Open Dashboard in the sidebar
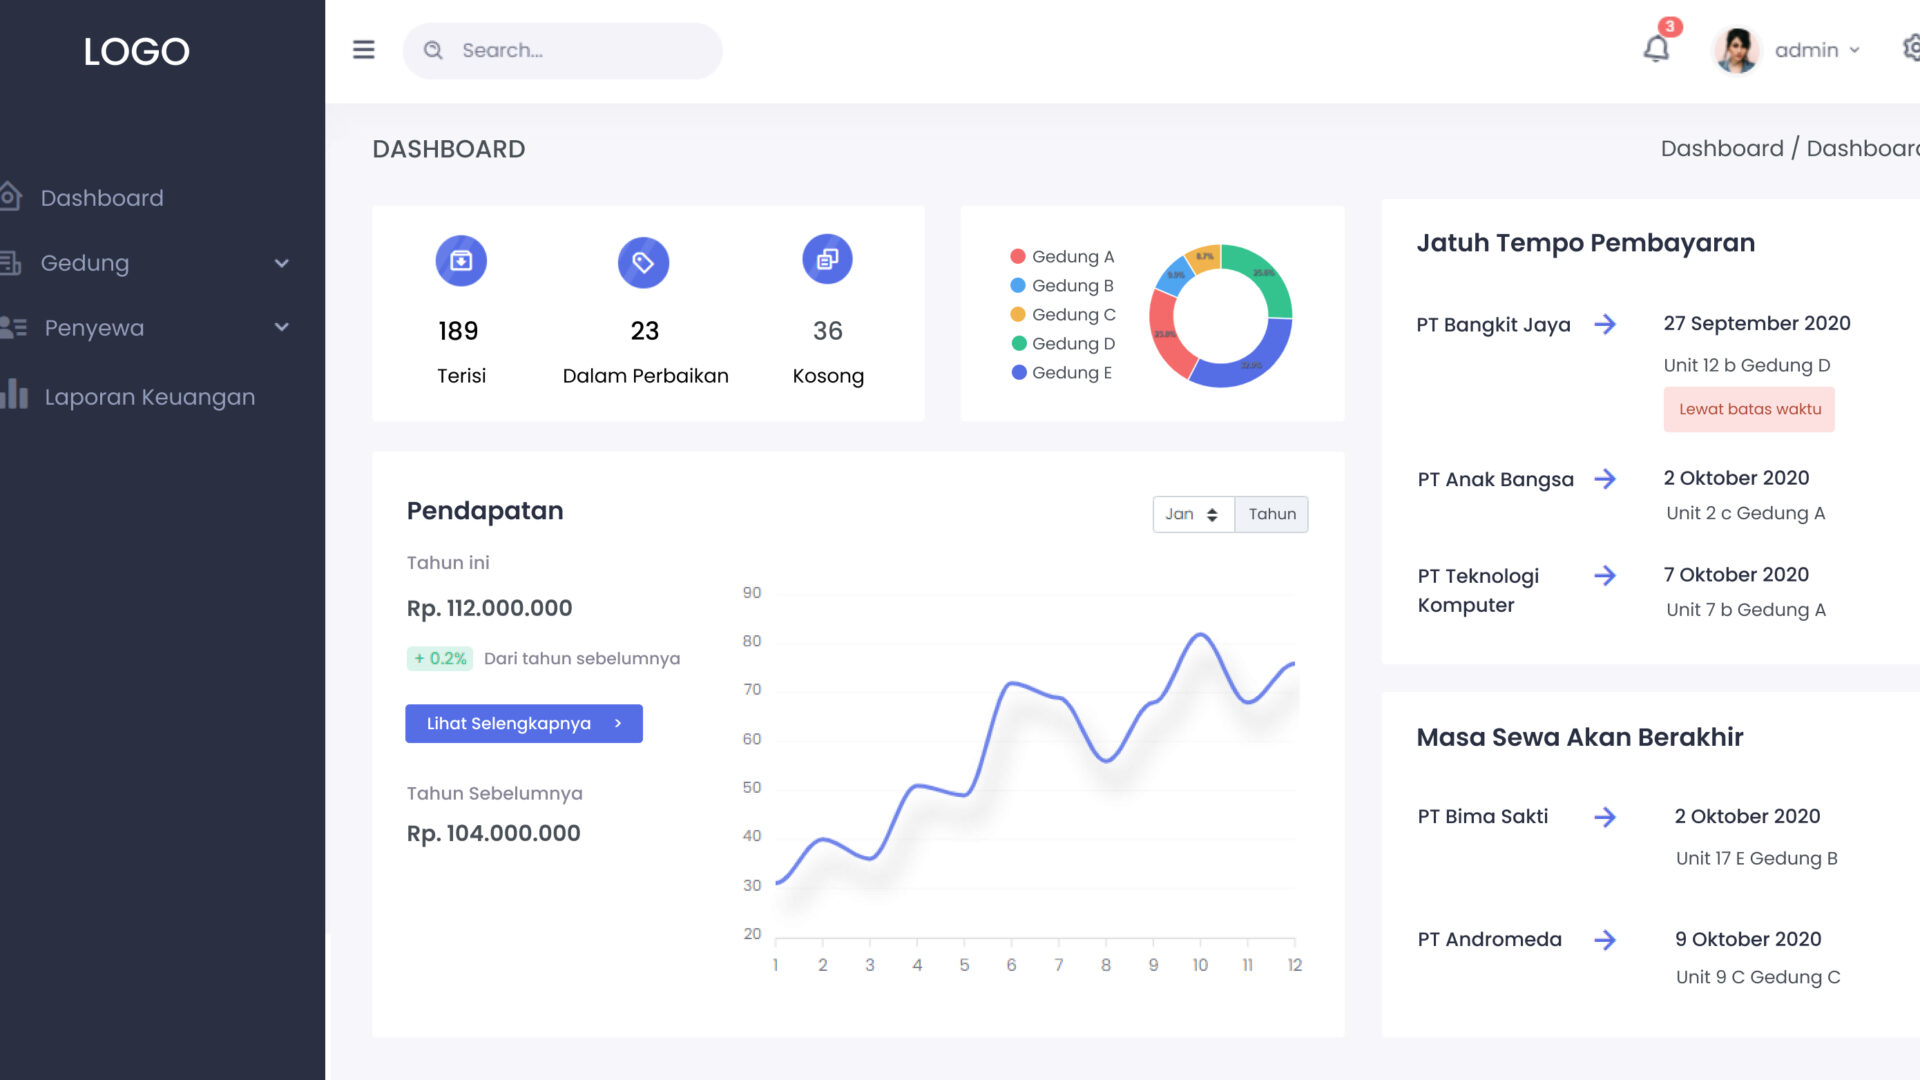This screenshot has height=1080, width=1920. tap(102, 198)
